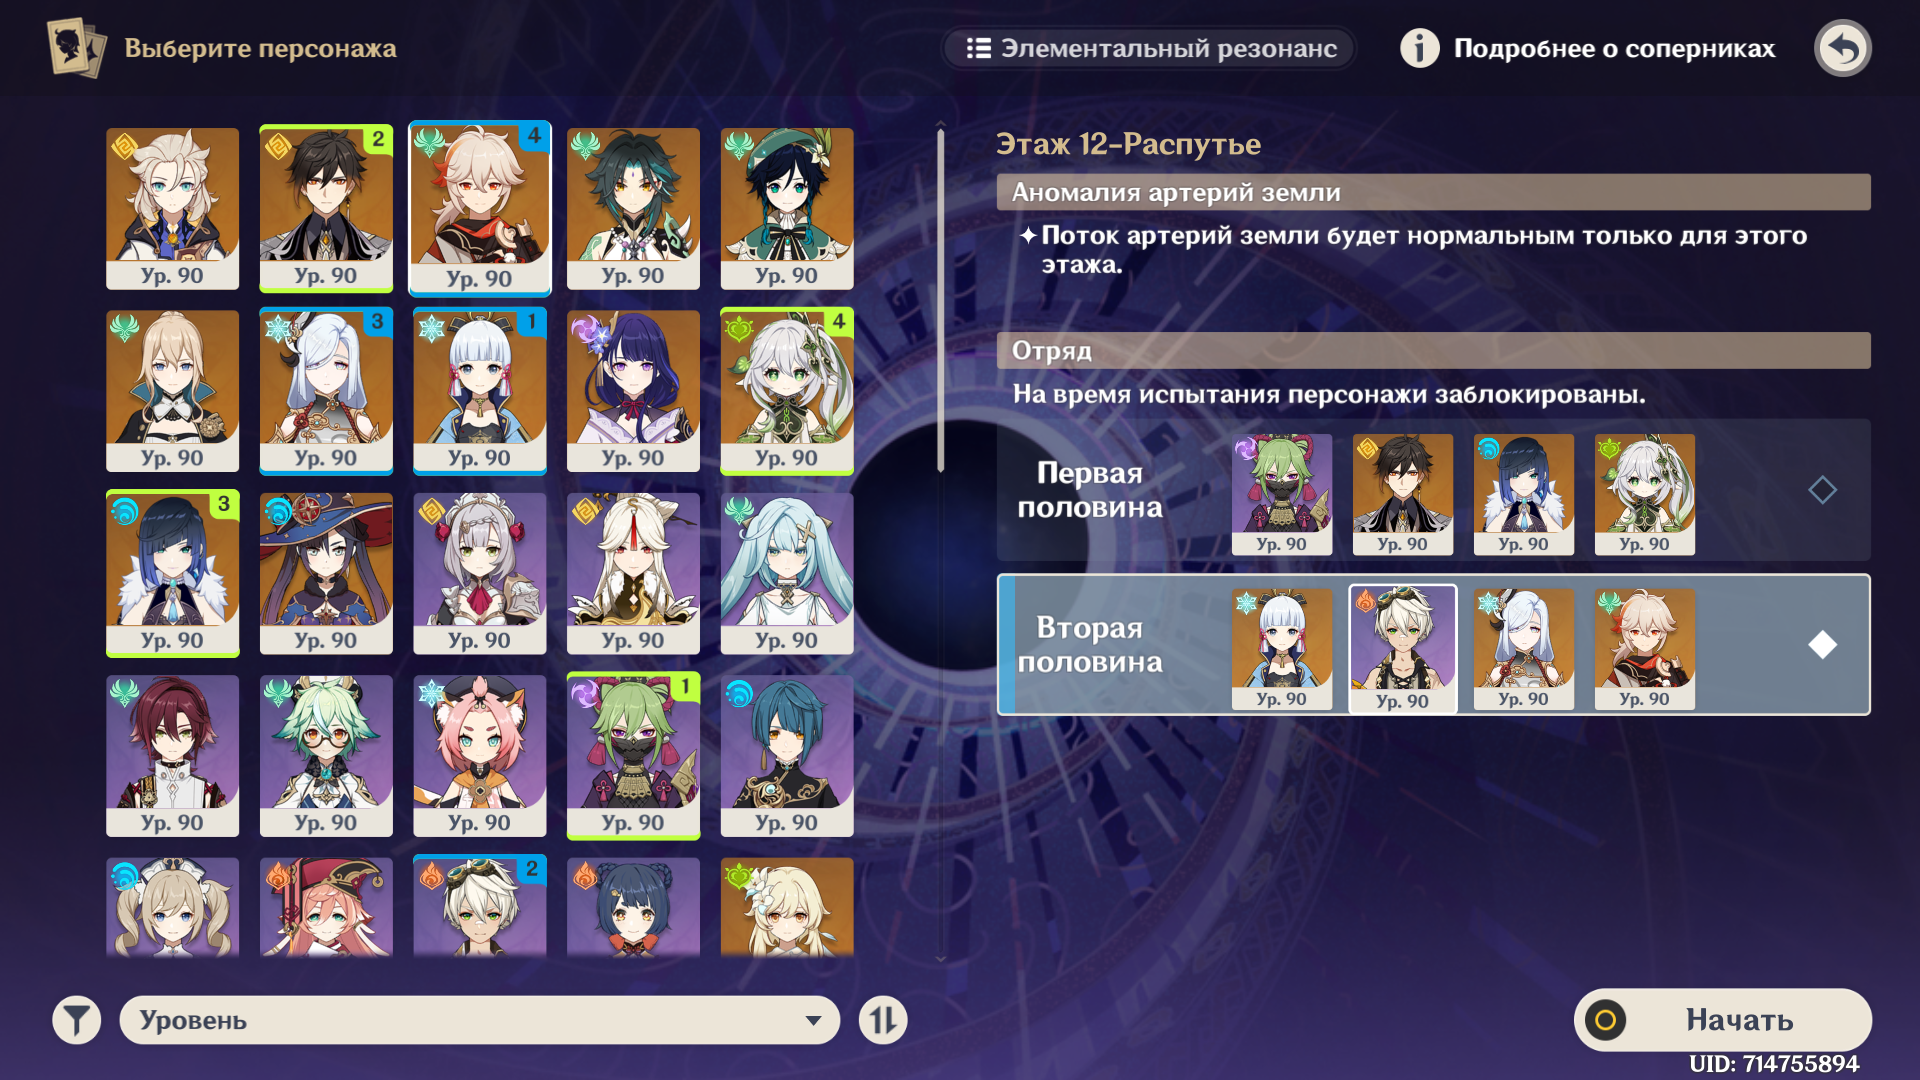Click pyro character in second team

click(x=1402, y=649)
